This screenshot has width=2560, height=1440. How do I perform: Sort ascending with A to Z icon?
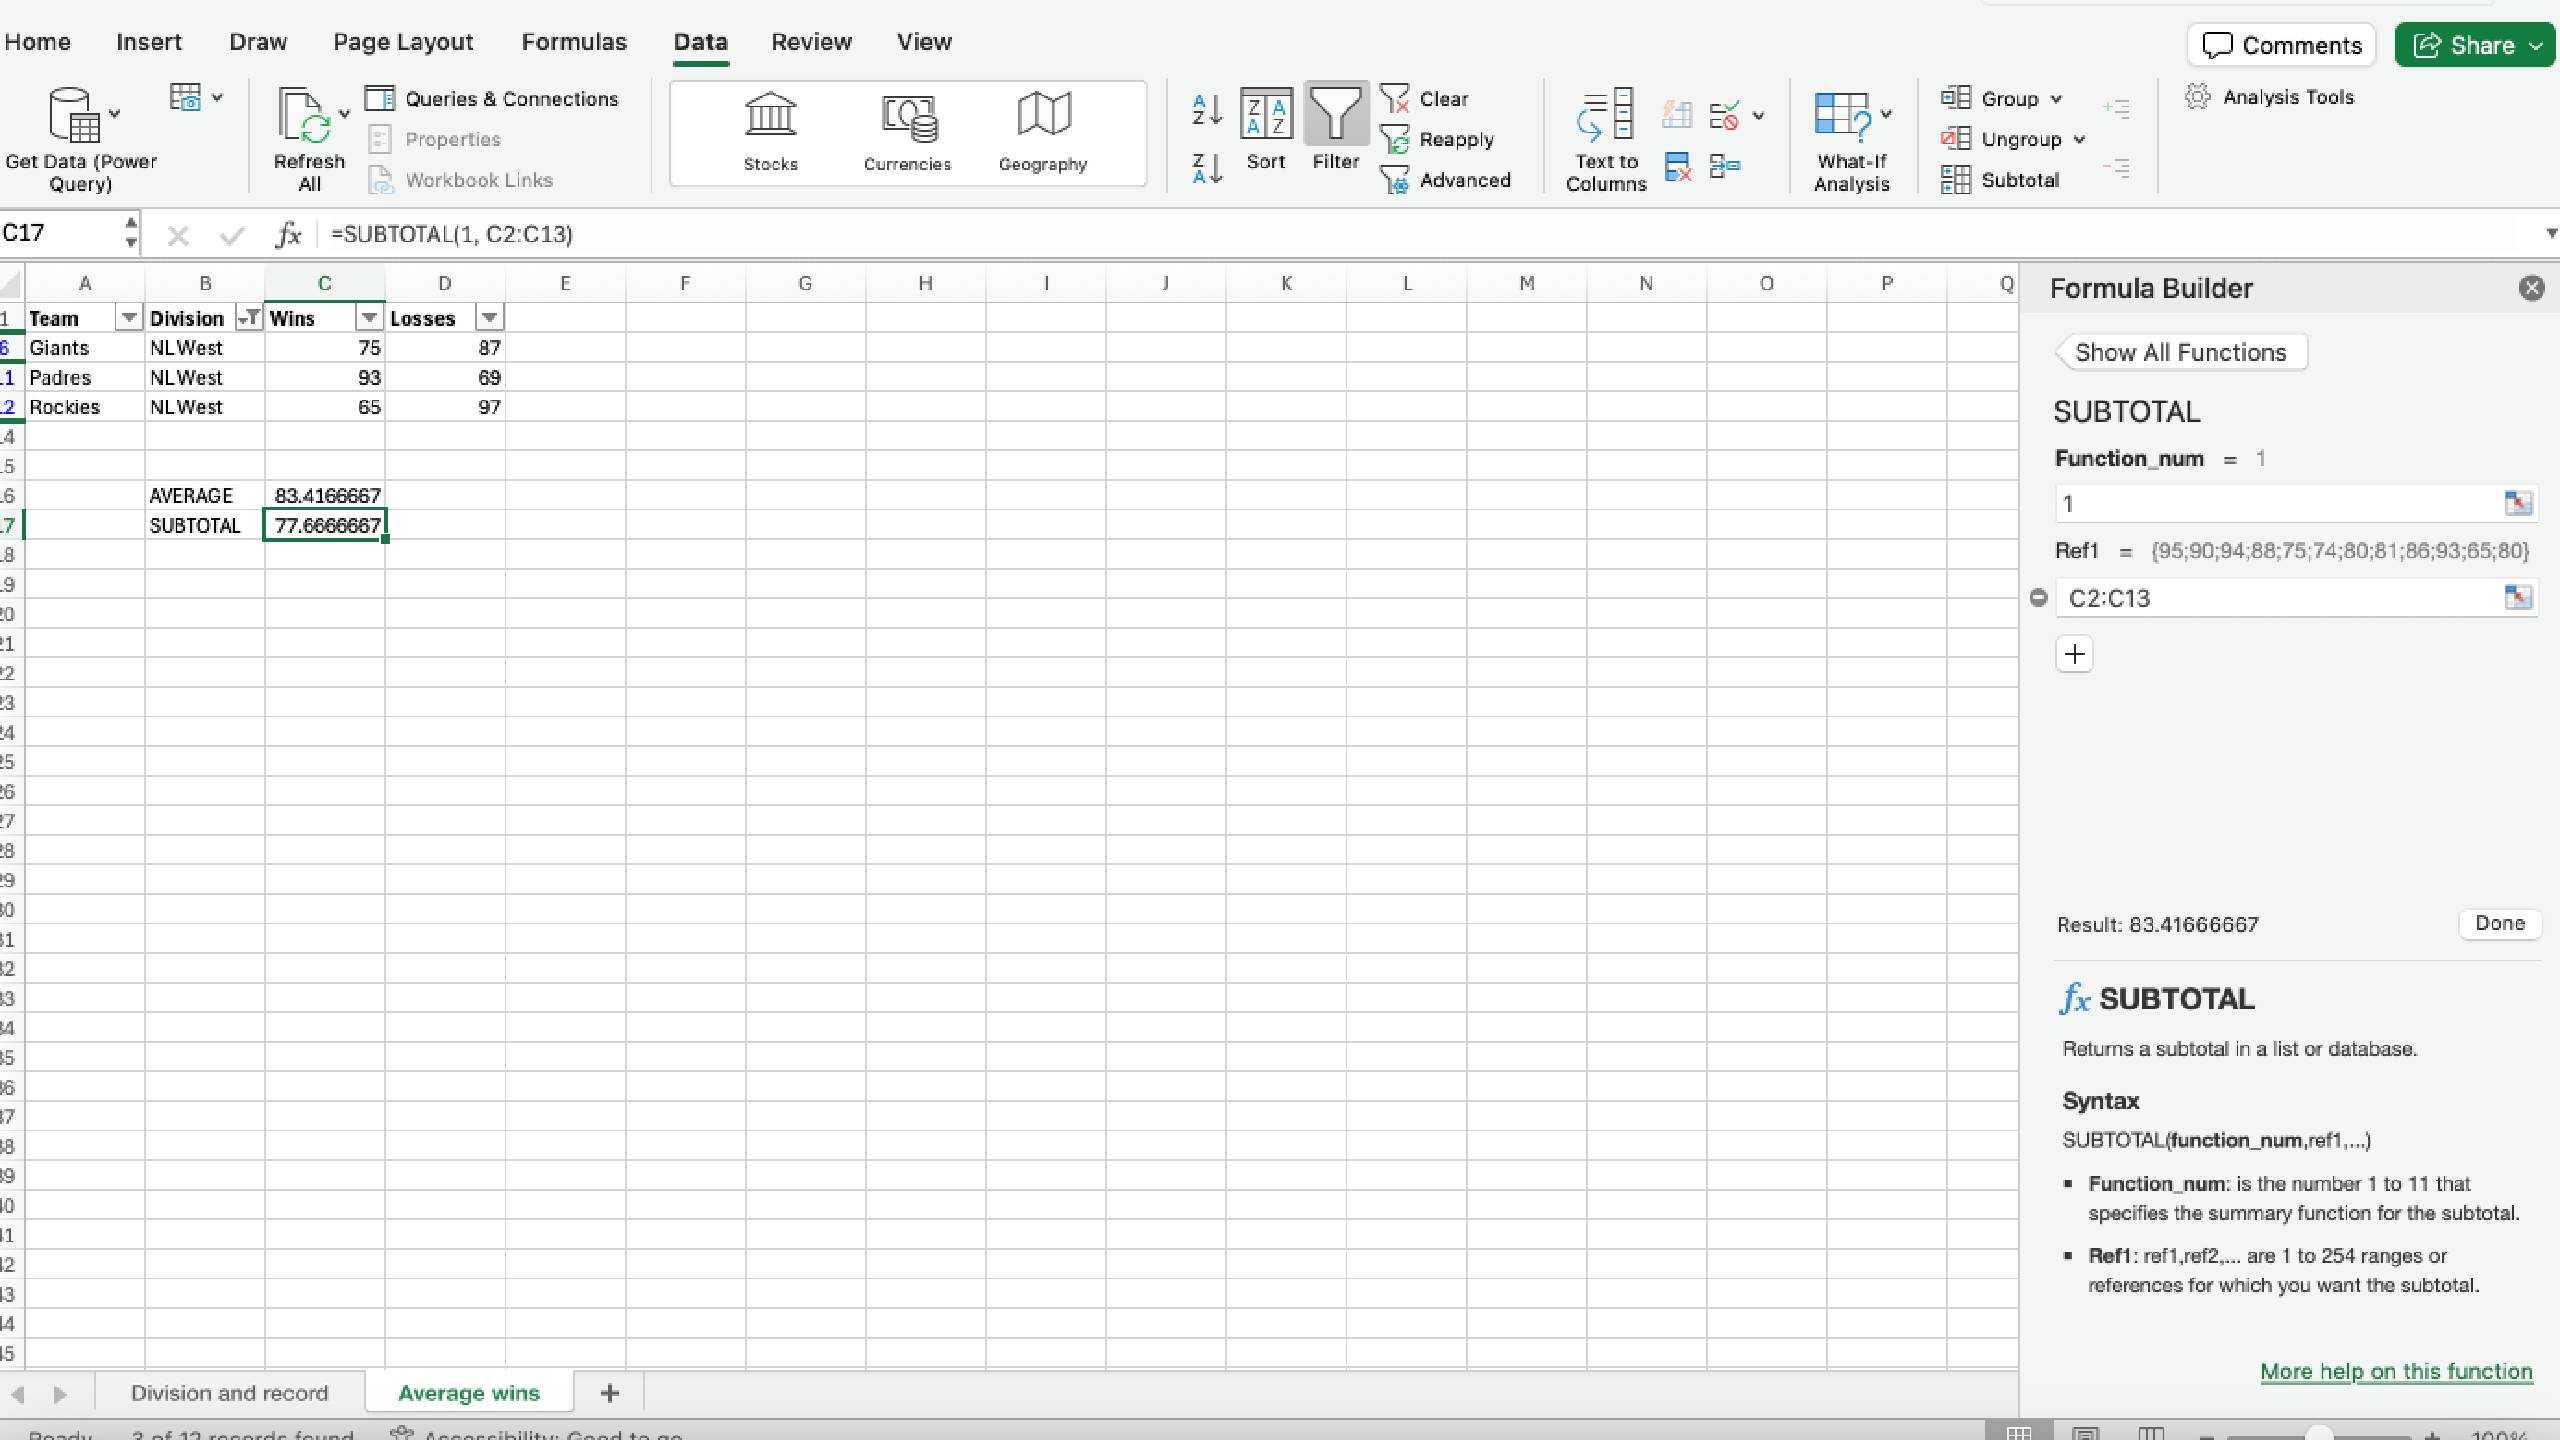(x=1206, y=108)
